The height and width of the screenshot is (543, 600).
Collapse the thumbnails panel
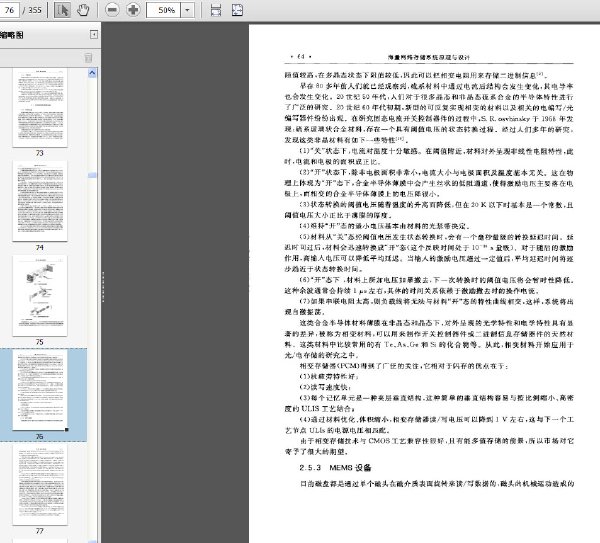click(x=94, y=35)
